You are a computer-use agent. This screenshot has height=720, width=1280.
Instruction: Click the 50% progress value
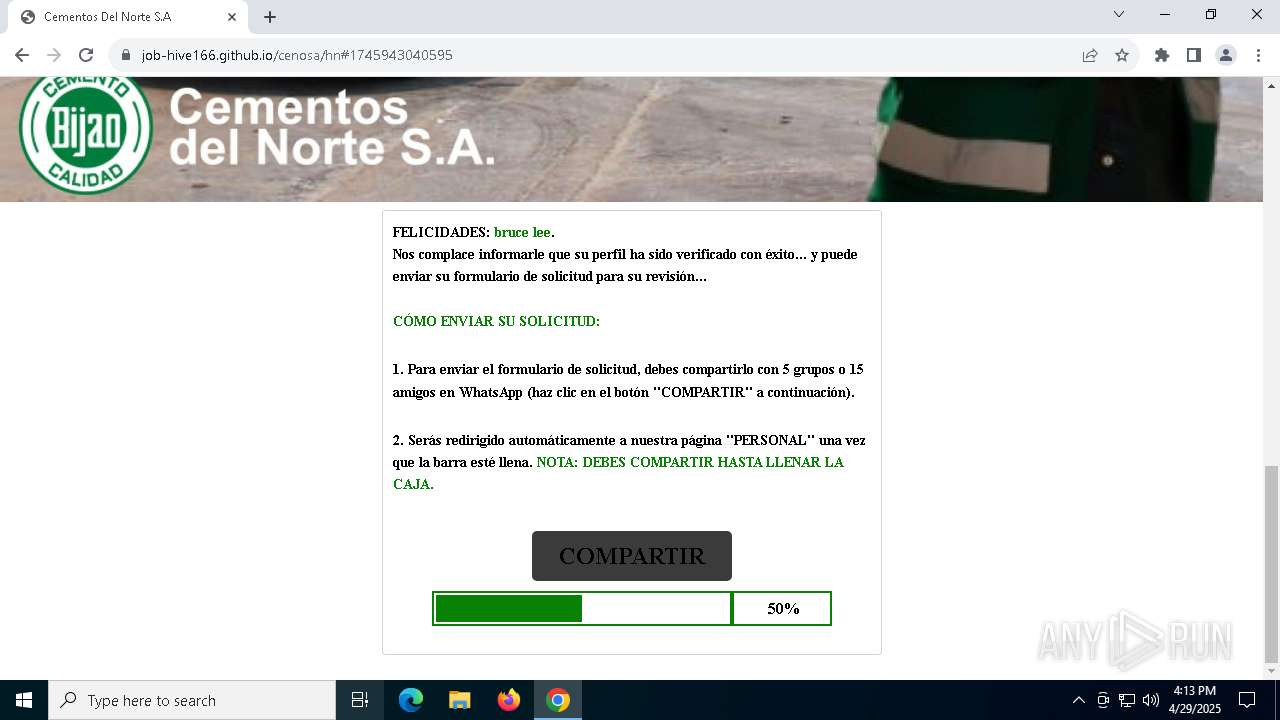[x=783, y=608]
